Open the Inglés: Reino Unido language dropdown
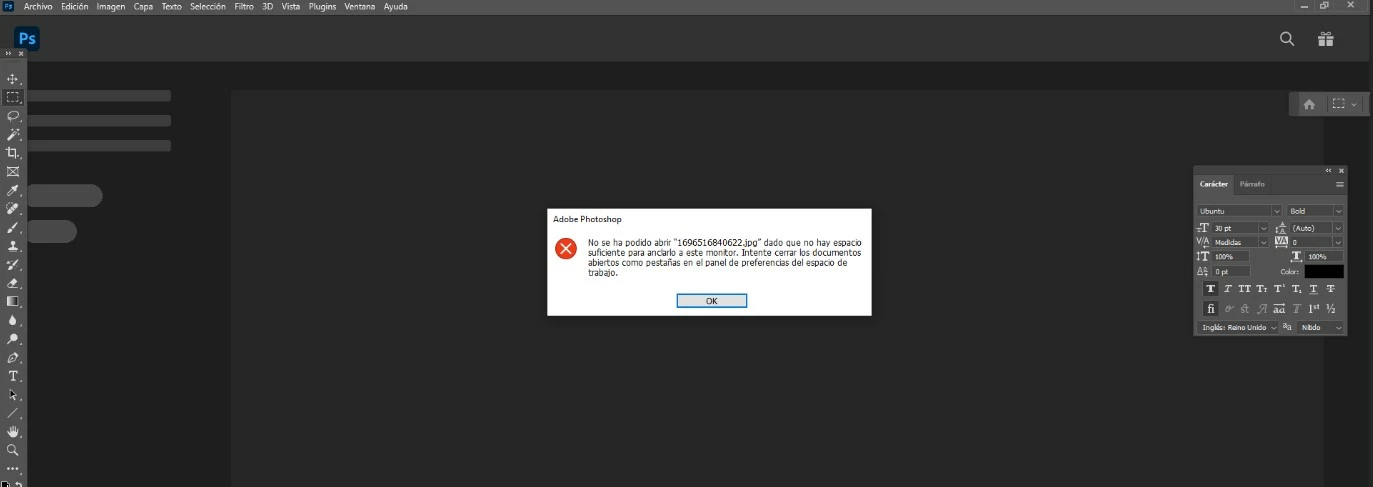Viewport: 1373px width, 487px height. pyautogui.click(x=1238, y=327)
